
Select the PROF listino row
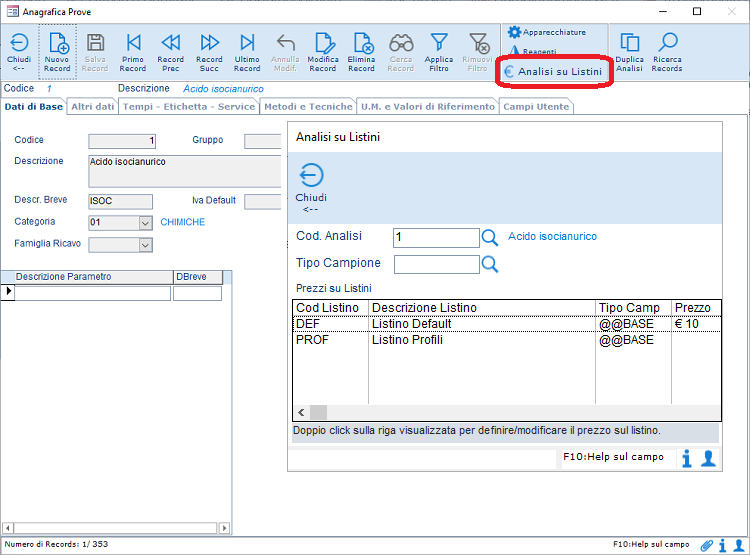click(507, 340)
